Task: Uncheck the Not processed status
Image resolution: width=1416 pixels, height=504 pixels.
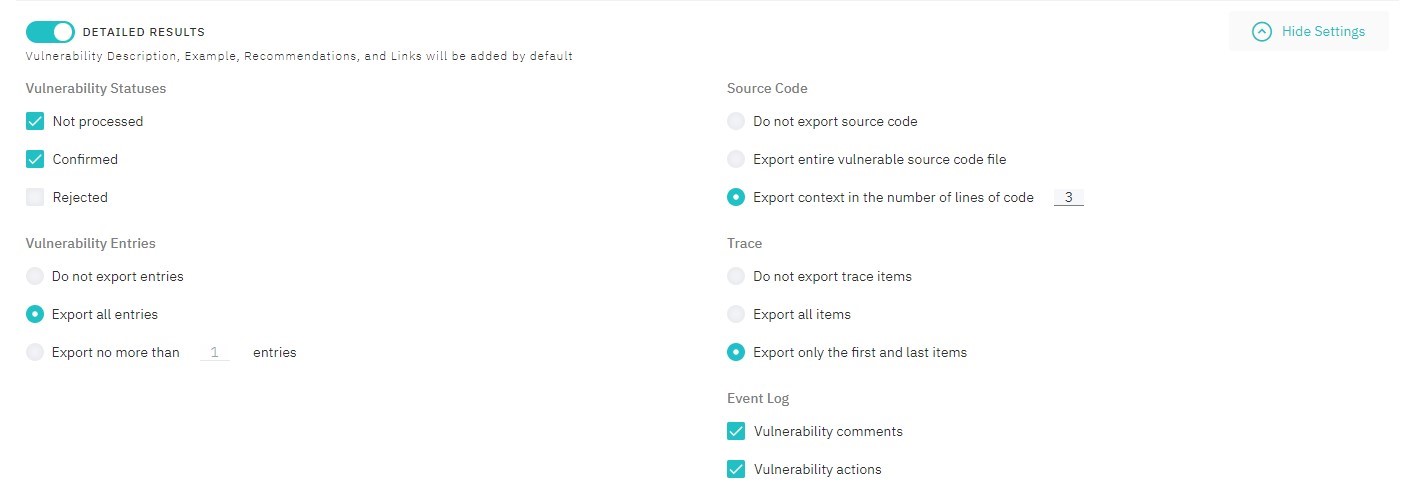Action: [x=35, y=121]
